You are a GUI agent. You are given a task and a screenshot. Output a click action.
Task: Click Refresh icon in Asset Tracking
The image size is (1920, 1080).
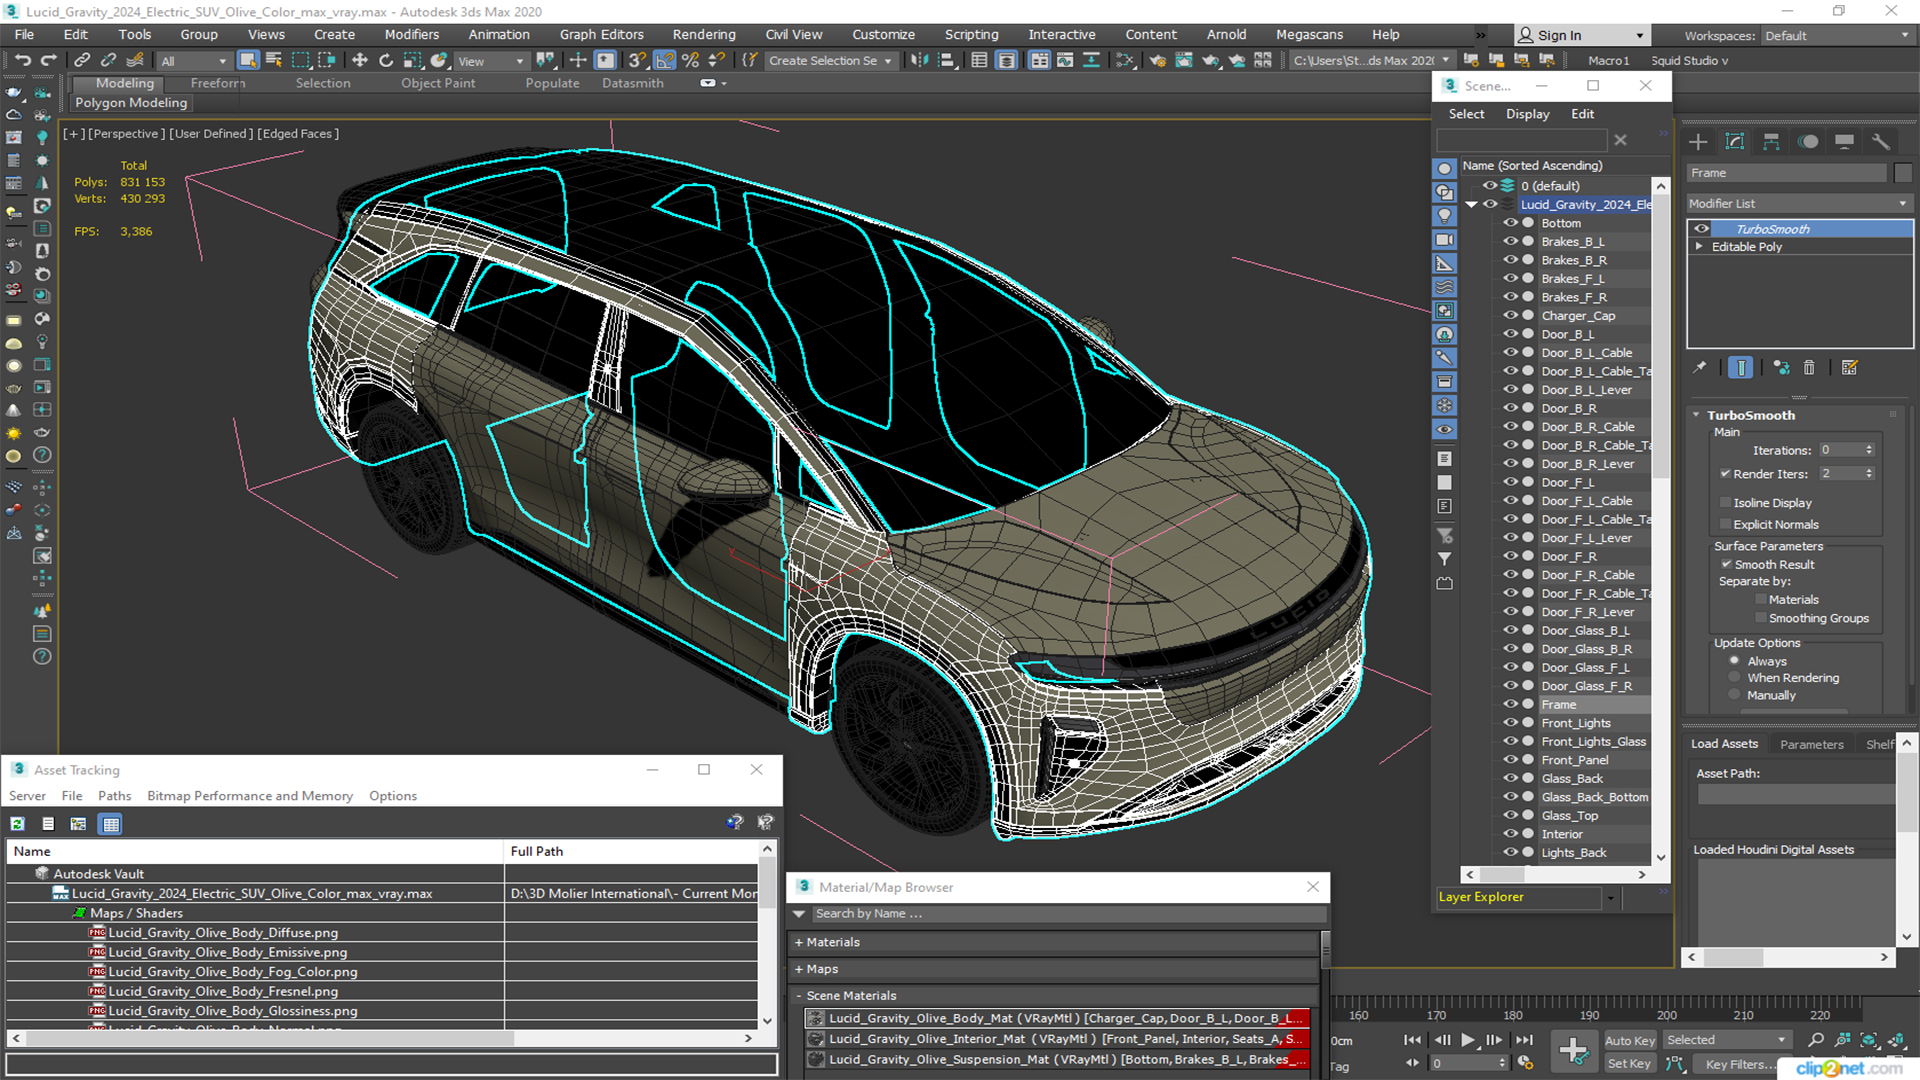point(17,824)
